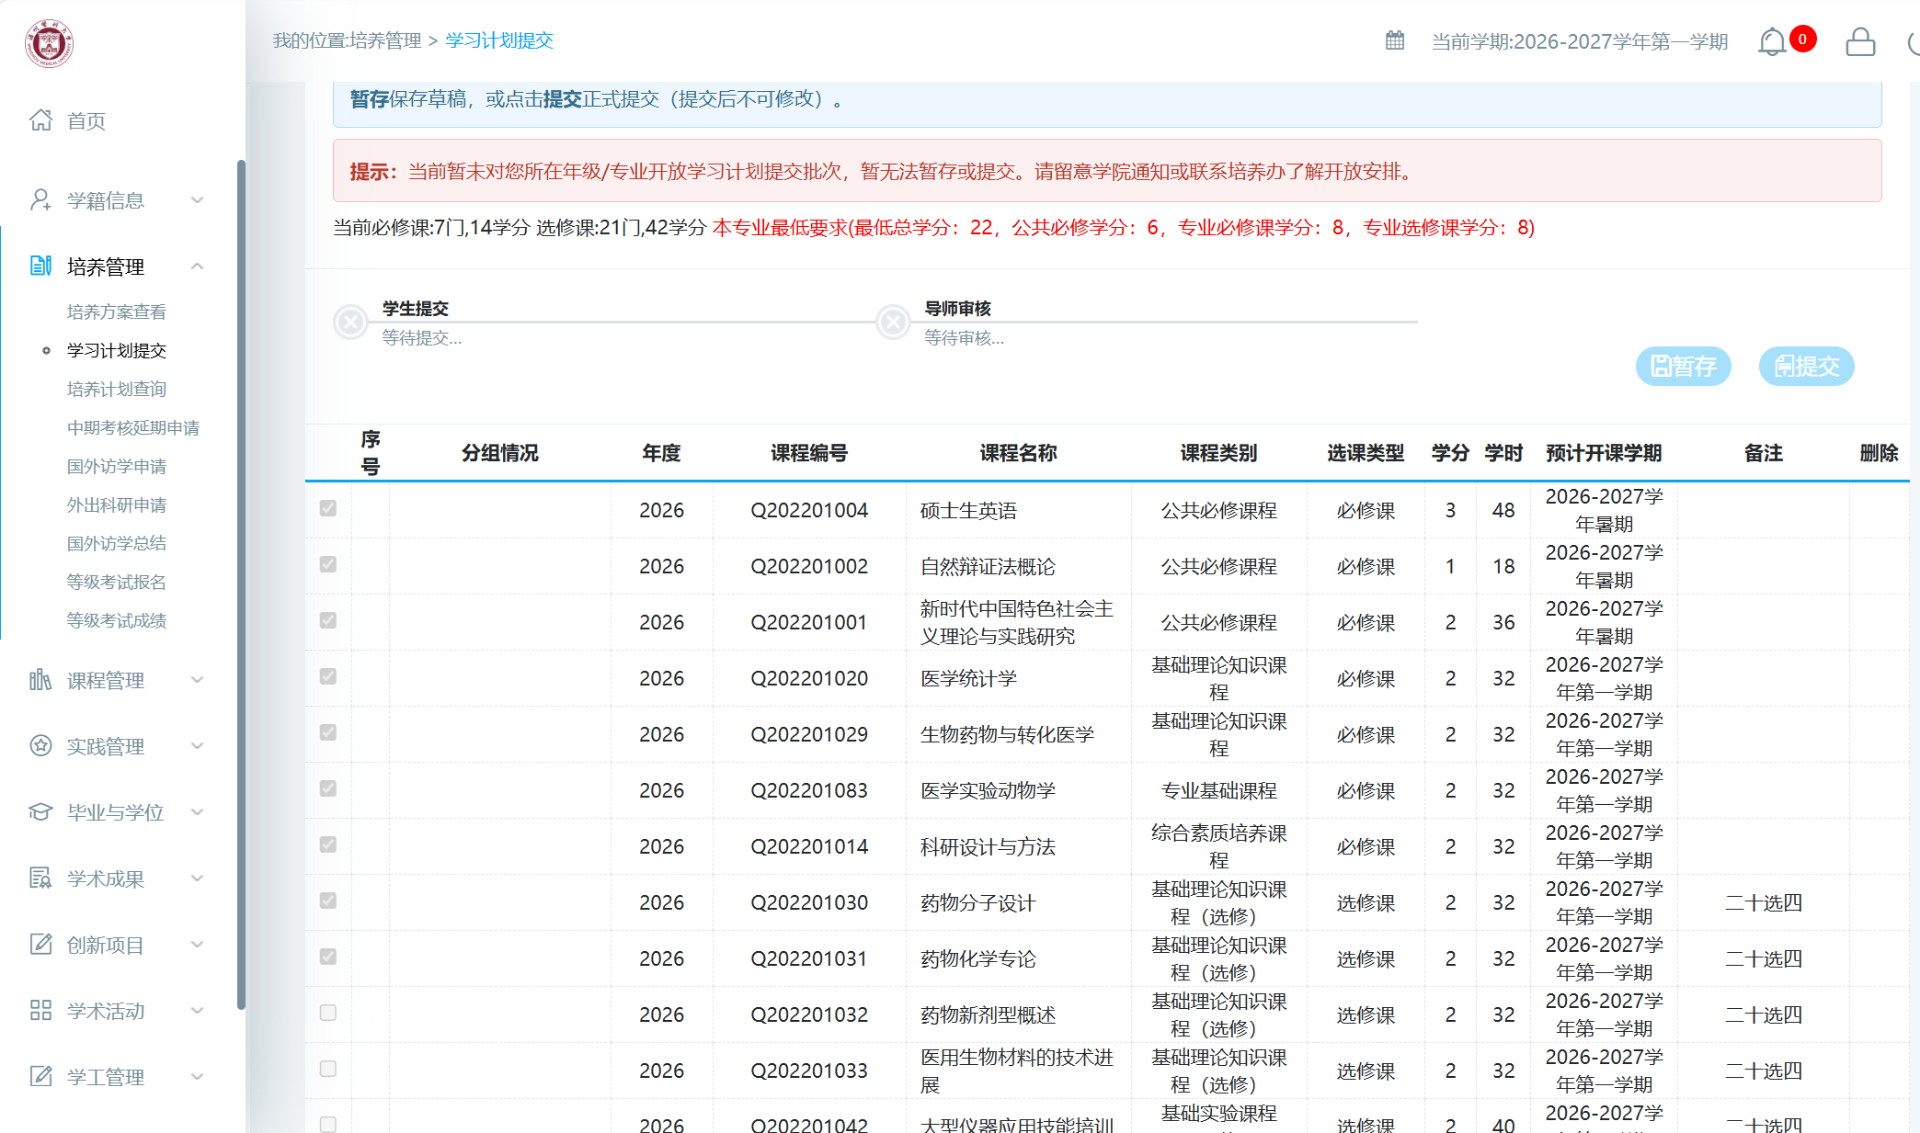Viewport: 1920px width, 1133px height.
Task: Click the star badge icon for 实践管理
Action: [41, 746]
